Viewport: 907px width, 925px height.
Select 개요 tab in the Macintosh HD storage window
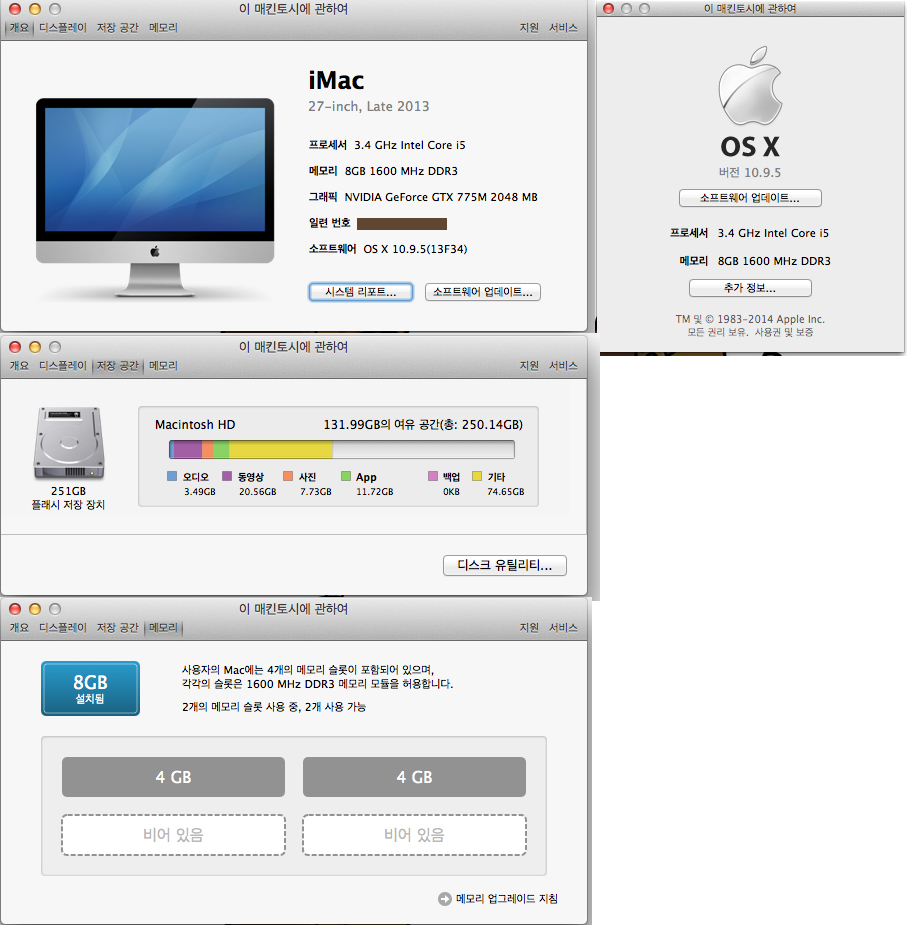(19, 366)
